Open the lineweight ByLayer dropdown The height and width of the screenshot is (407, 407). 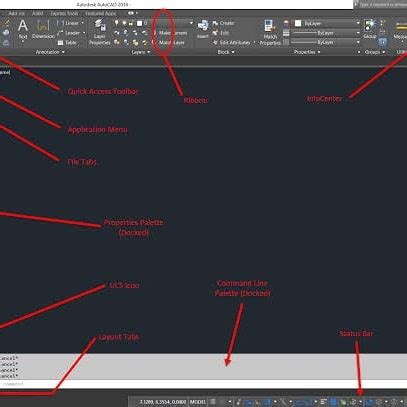pos(358,33)
